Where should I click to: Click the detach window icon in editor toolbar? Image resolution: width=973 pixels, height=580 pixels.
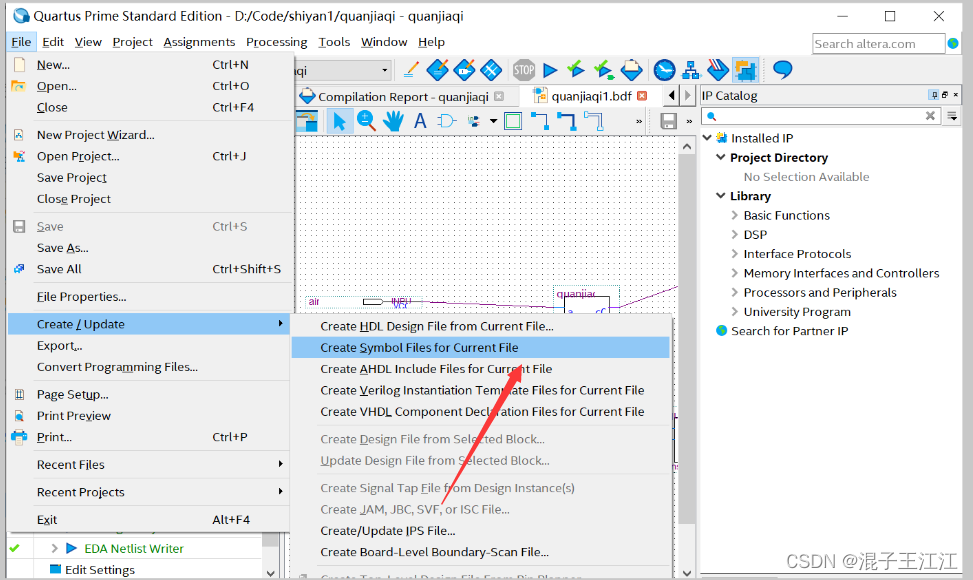coord(307,121)
